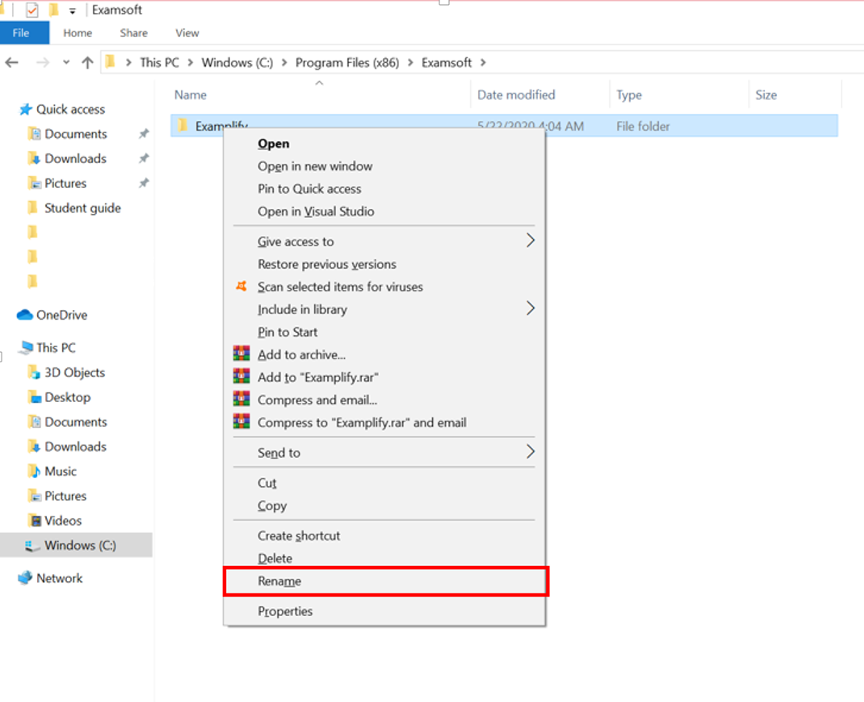Open Student guide folder in sidebar
The width and height of the screenshot is (864, 702).
point(82,208)
